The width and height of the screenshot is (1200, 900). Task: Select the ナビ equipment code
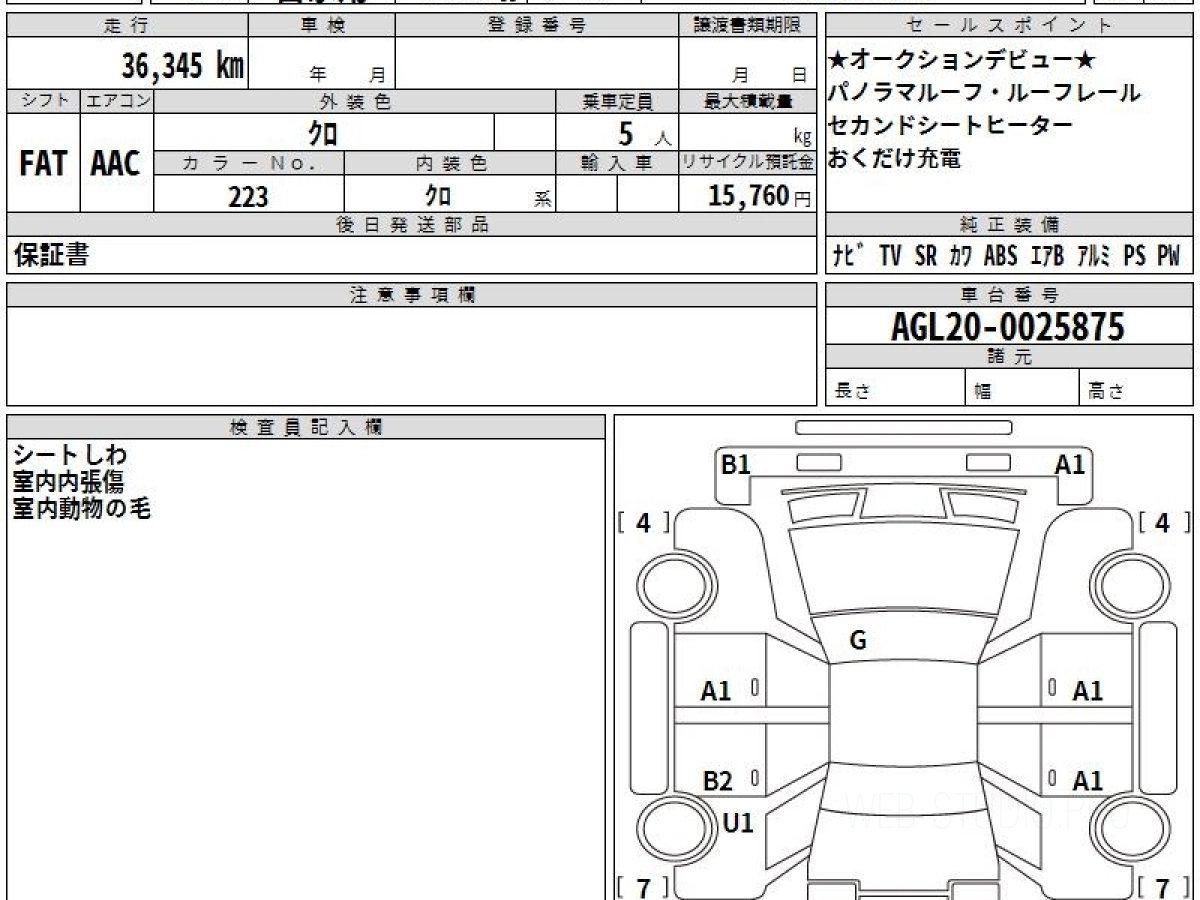click(849, 256)
